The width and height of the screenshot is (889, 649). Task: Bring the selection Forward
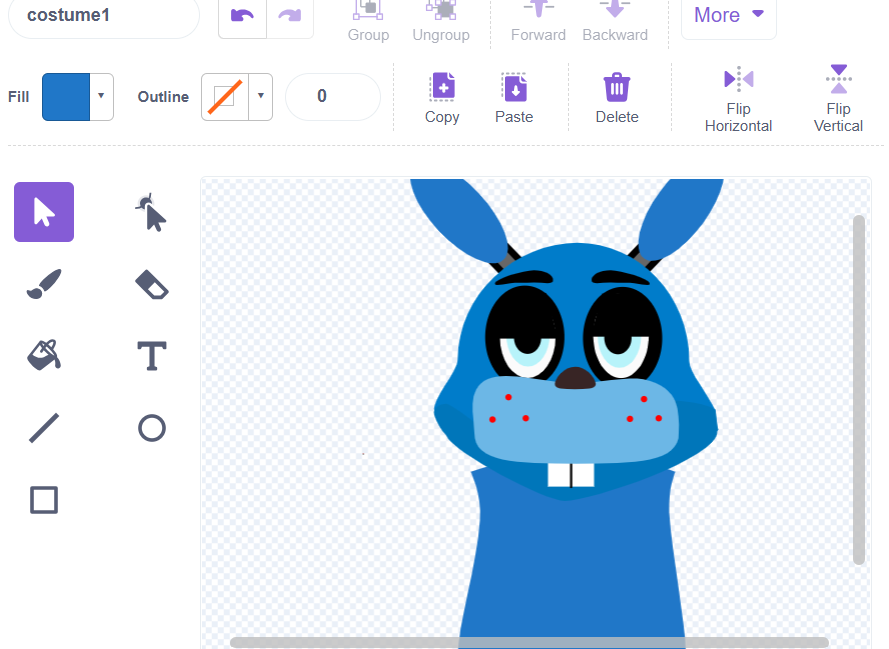pyautogui.click(x=538, y=22)
